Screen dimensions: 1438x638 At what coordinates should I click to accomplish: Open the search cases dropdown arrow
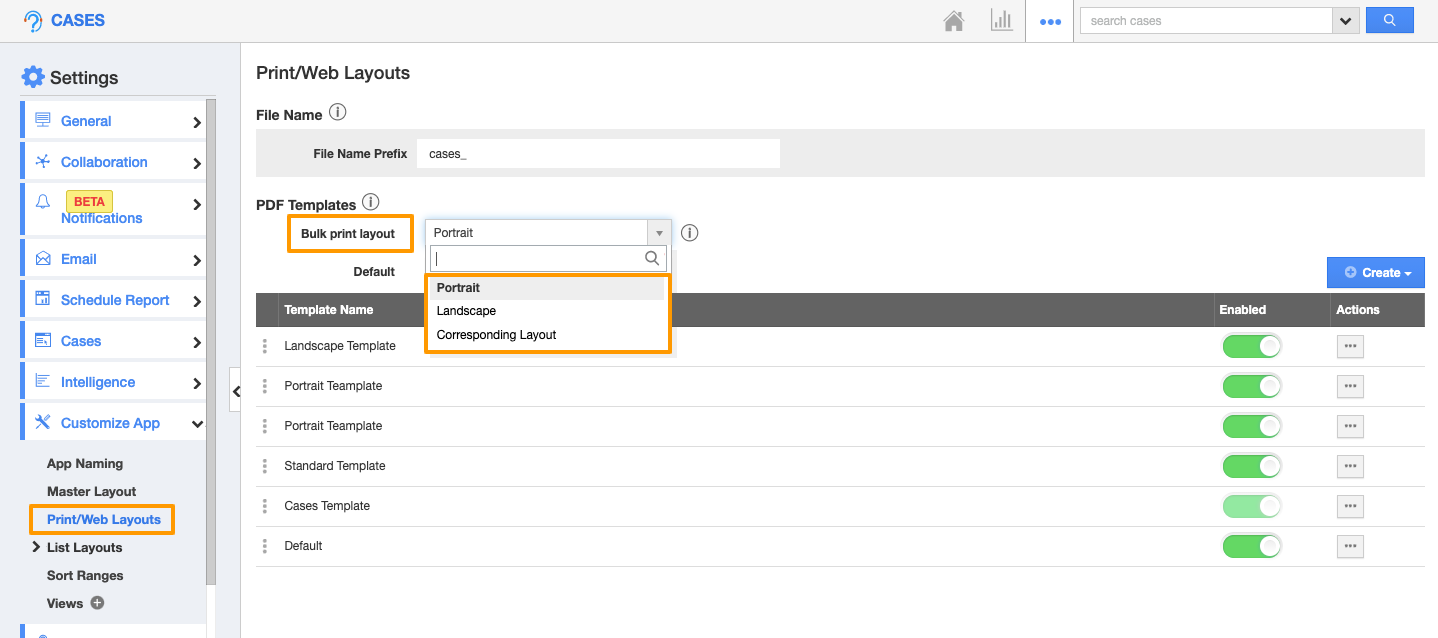1345,20
